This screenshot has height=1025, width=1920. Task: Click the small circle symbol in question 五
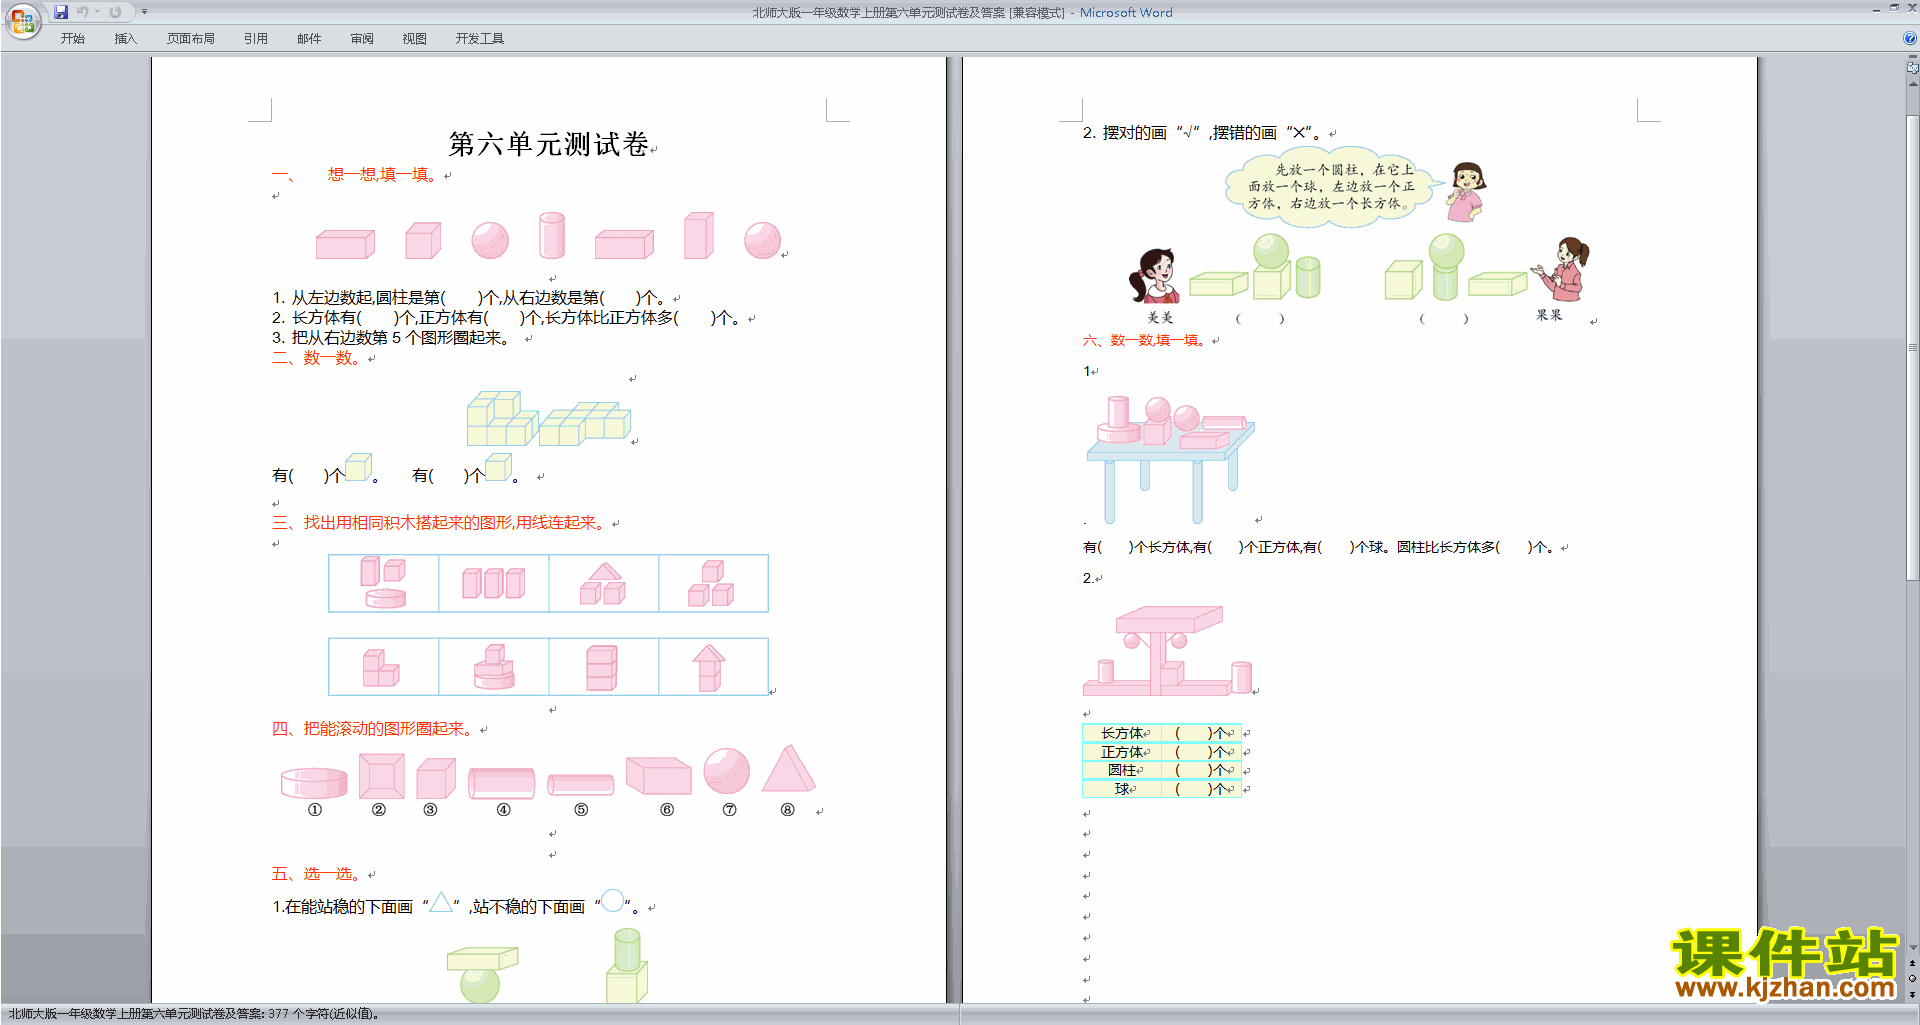coord(612,900)
